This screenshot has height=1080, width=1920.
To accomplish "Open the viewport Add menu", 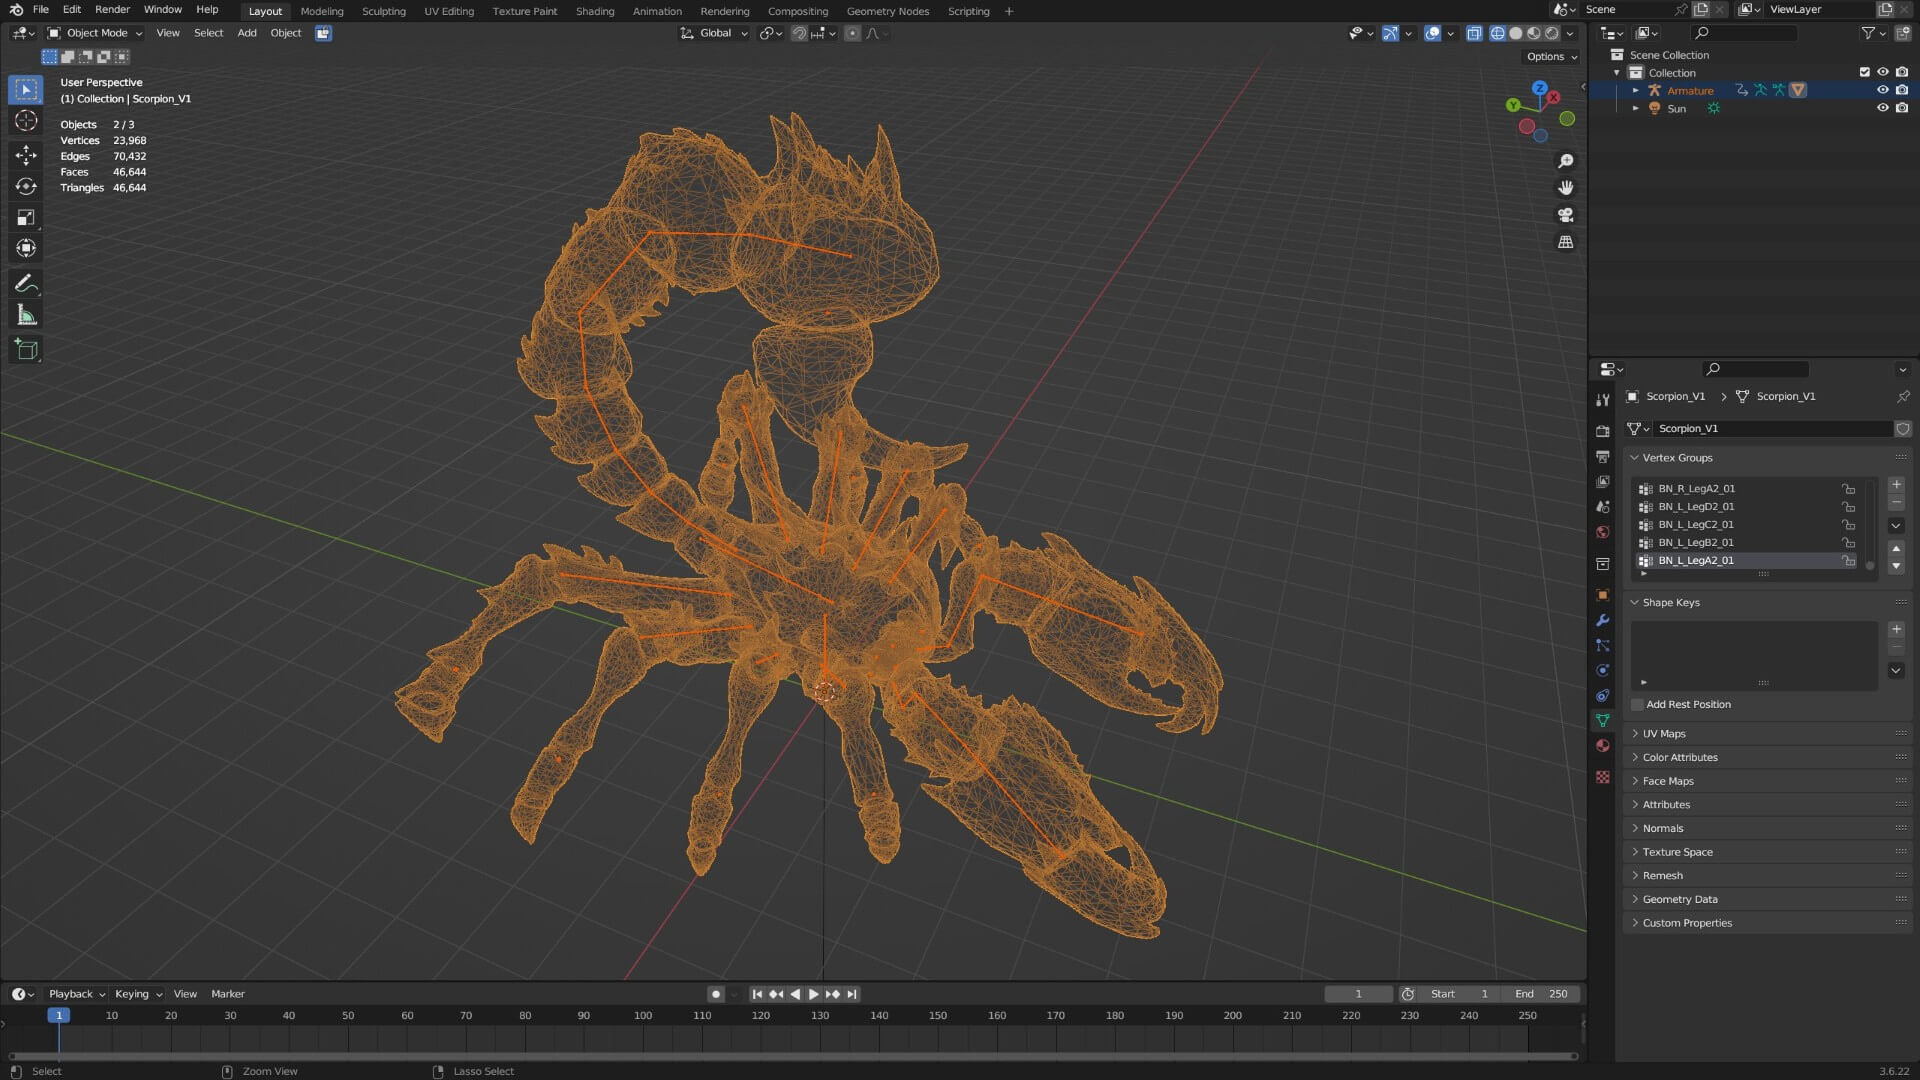I will [246, 33].
